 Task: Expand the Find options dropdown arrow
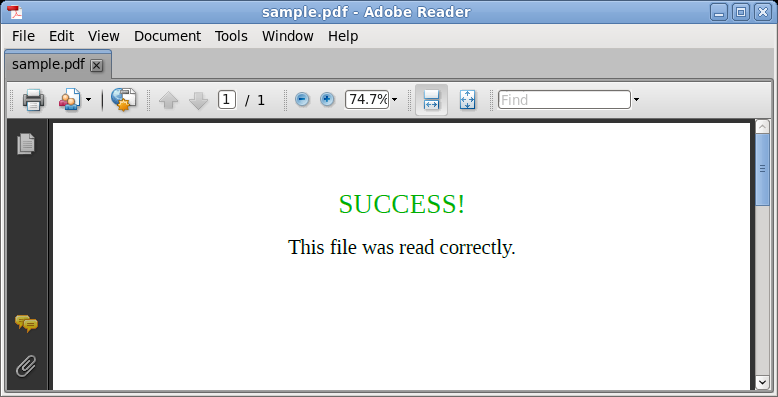[x=636, y=100]
